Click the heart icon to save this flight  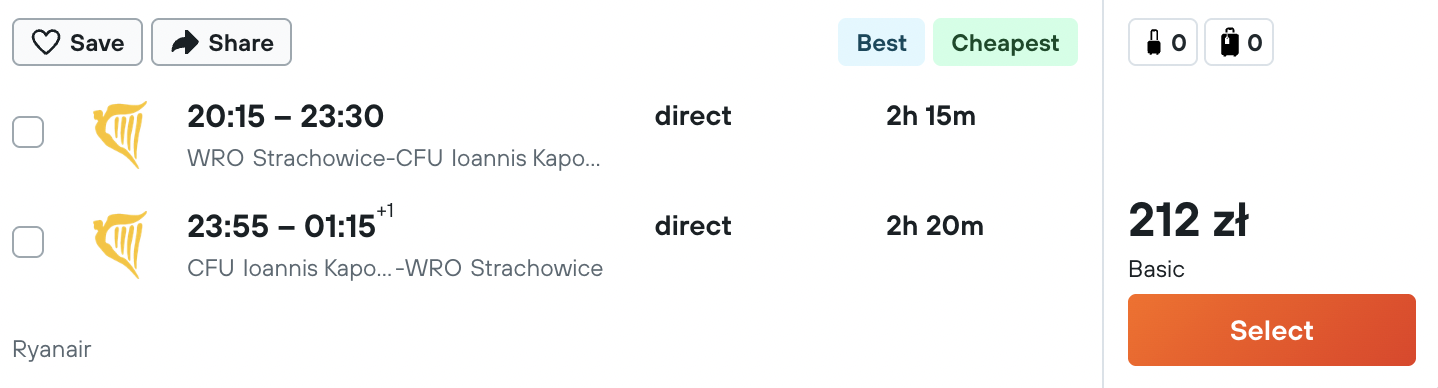[46, 43]
